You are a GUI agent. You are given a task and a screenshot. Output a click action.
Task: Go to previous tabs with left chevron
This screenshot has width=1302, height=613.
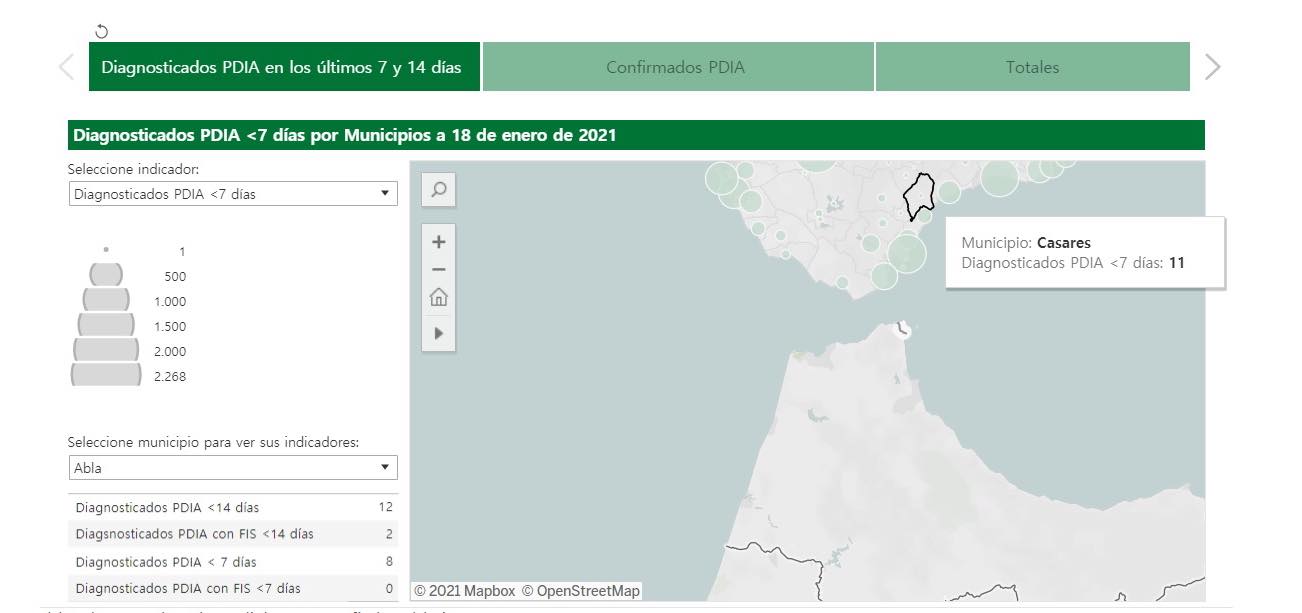pyautogui.click(x=67, y=67)
